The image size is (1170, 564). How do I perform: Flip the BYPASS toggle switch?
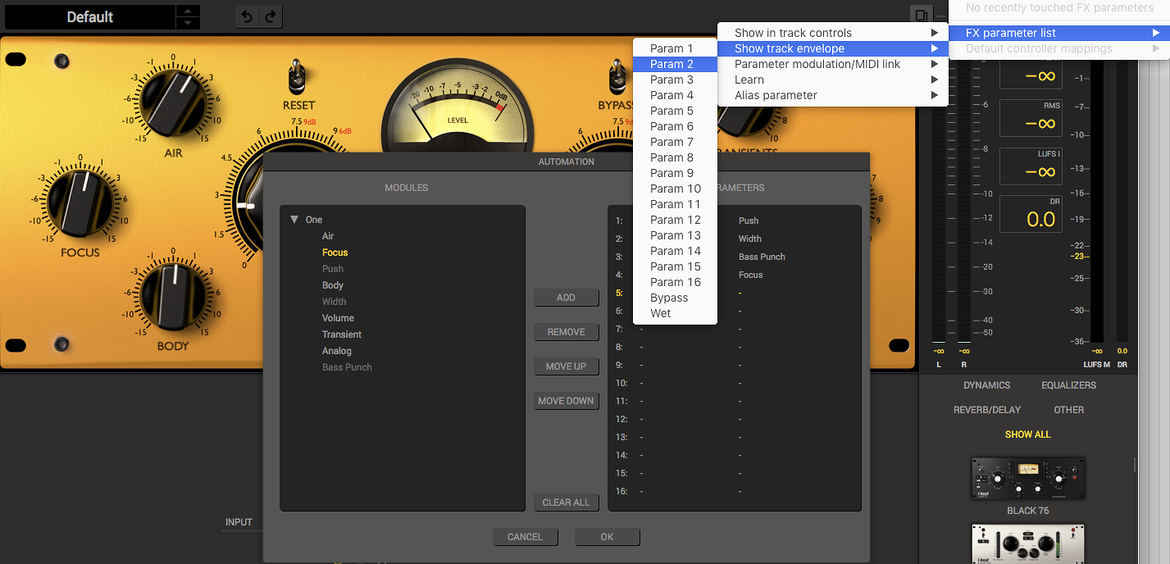(x=618, y=77)
